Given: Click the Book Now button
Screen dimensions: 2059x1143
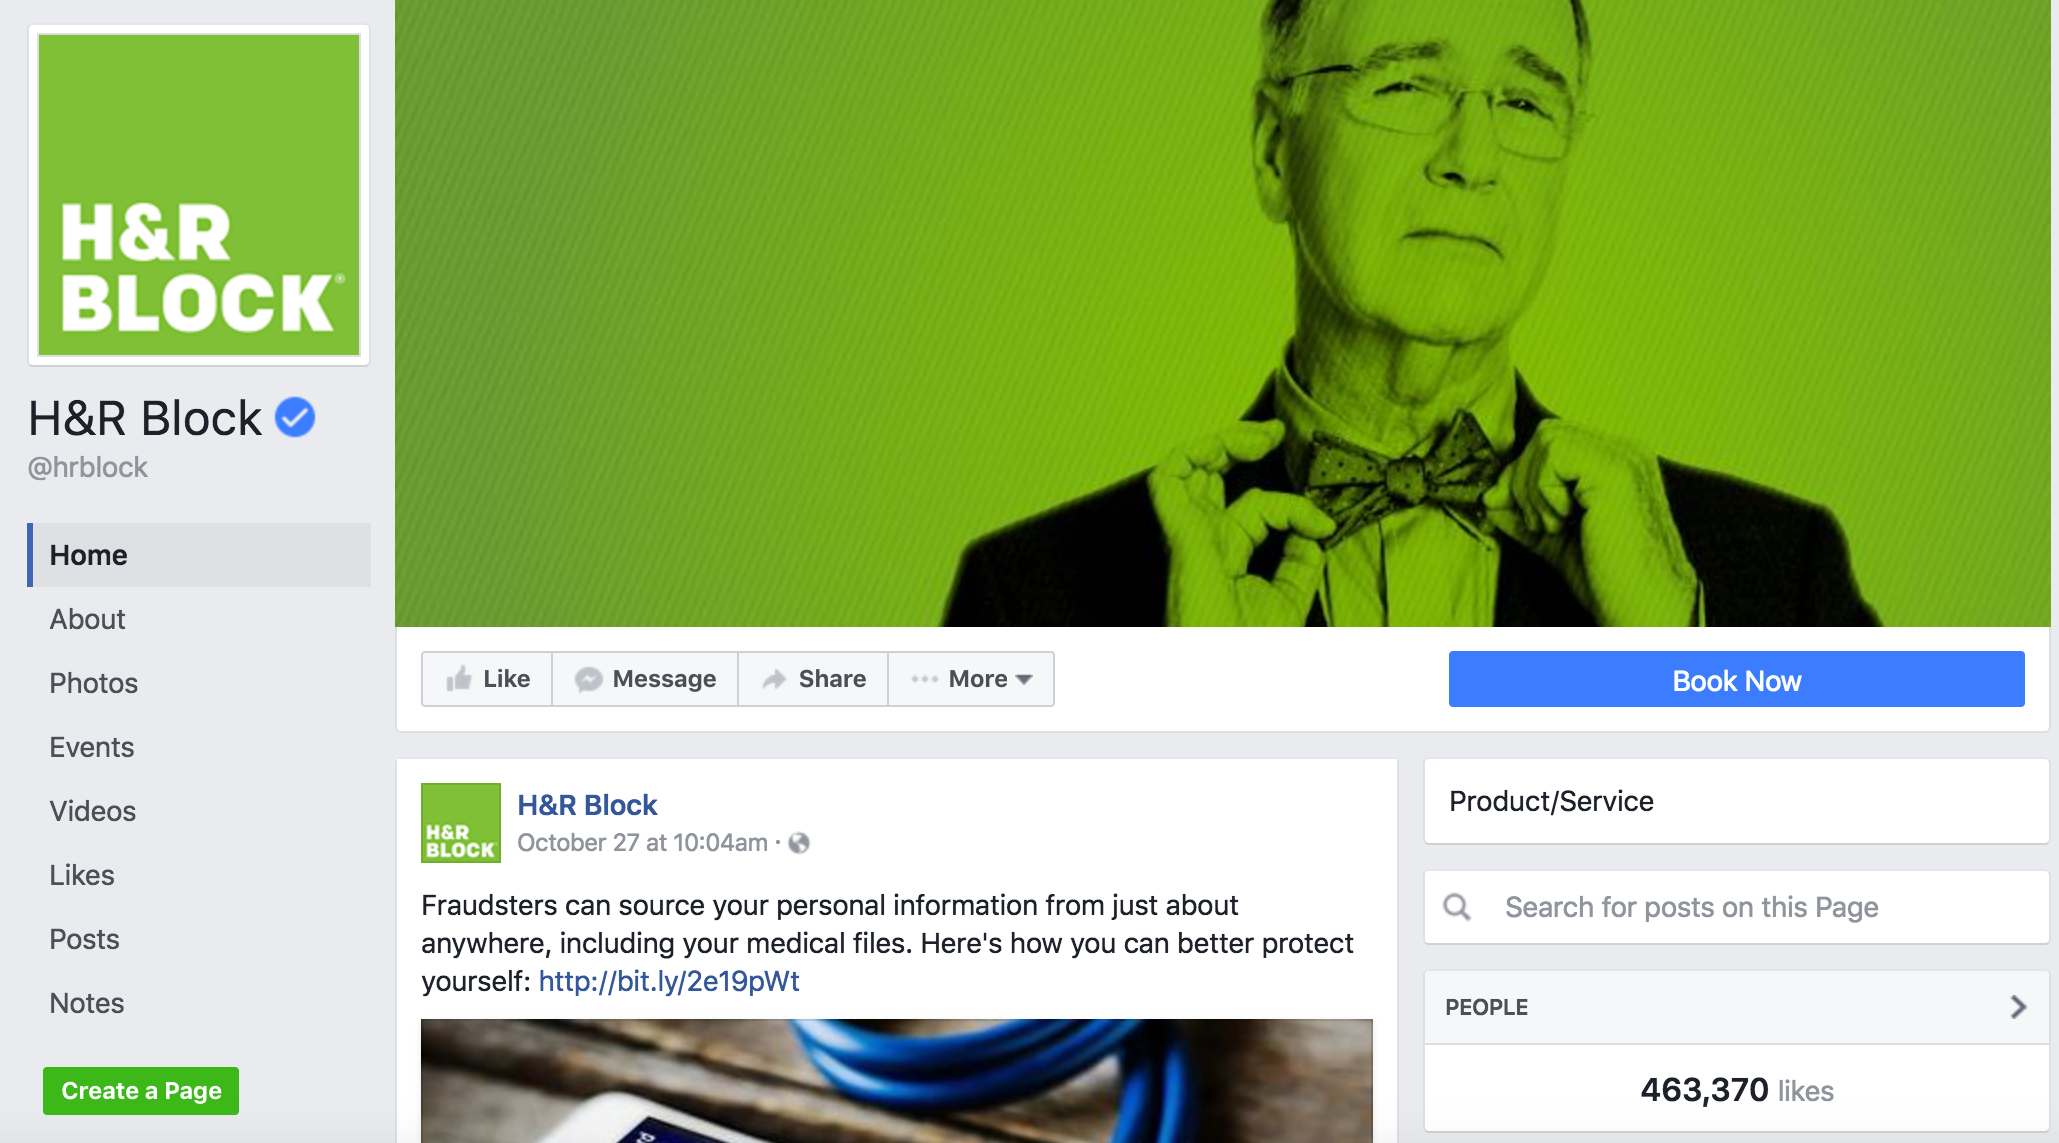Looking at the screenshot, I should click(1736, 679).
